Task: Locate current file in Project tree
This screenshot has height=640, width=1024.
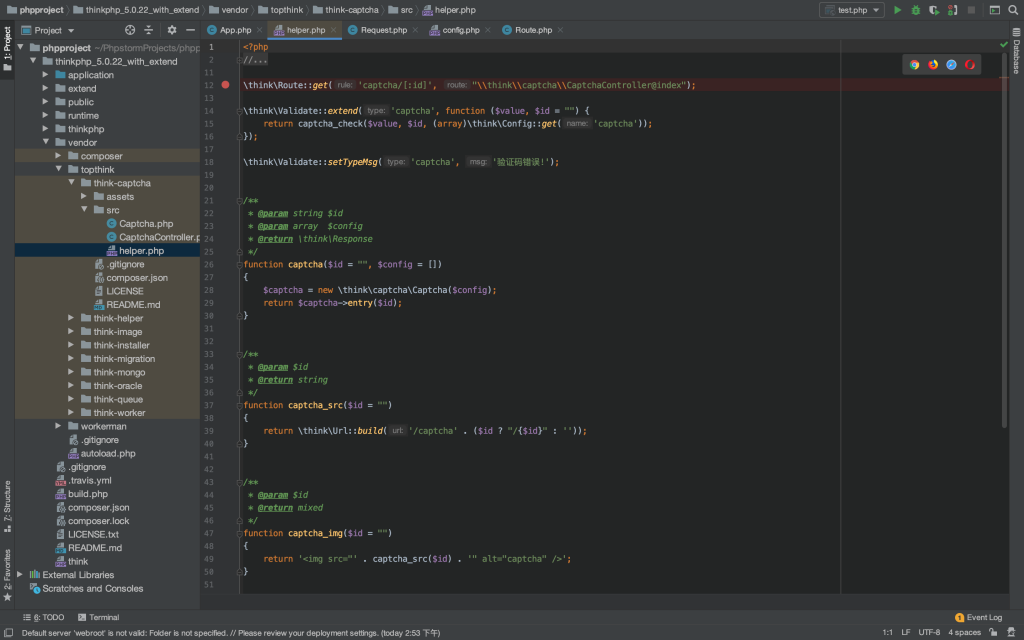Action: (131, 31)
